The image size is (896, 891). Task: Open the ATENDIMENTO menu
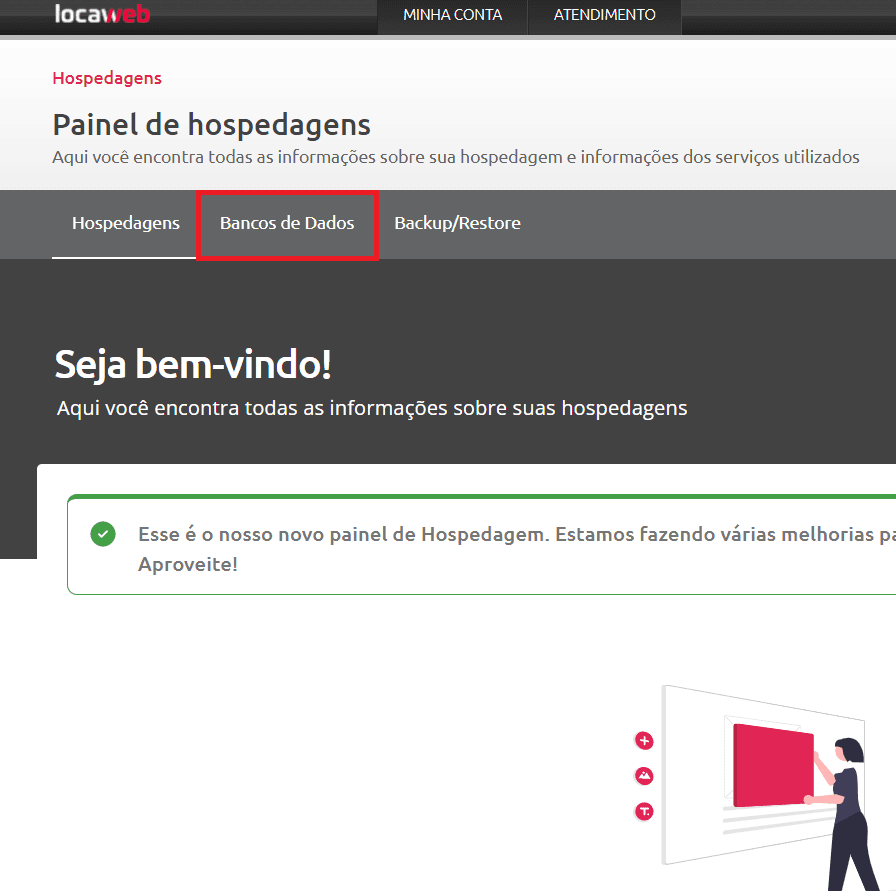coord(604,15)
